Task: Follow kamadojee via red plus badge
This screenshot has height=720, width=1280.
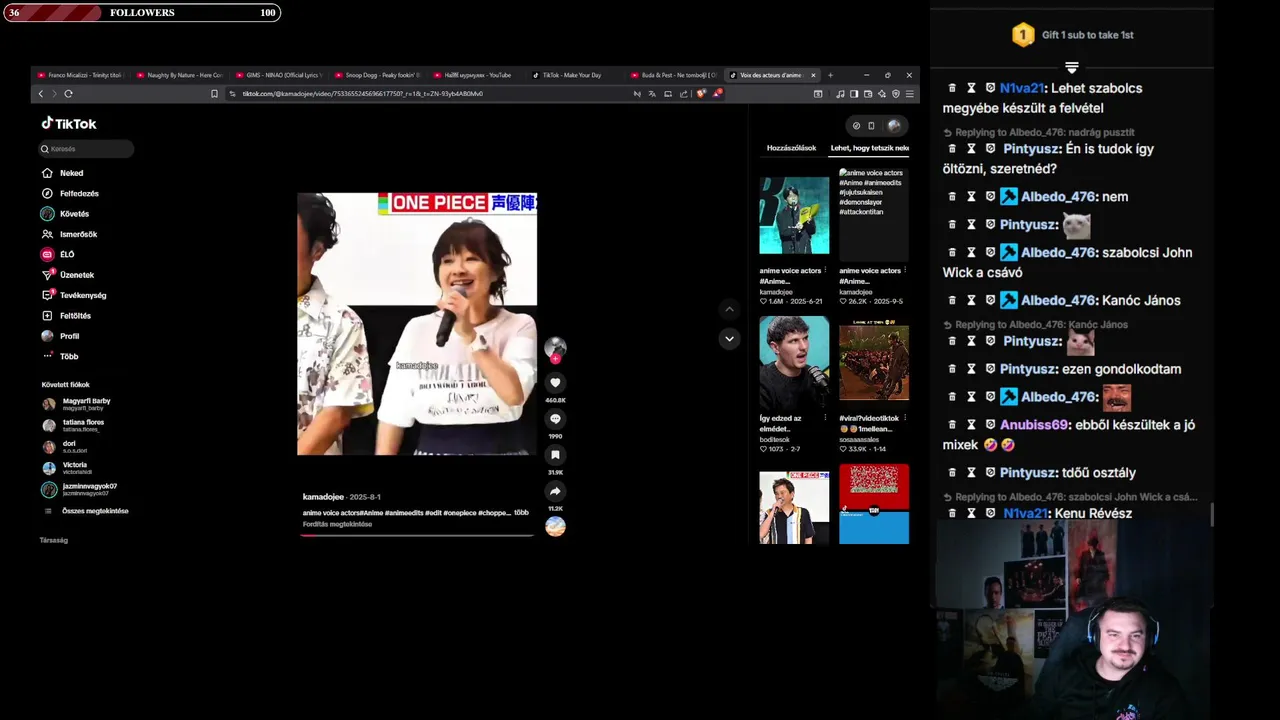Action: click(555, 358)
